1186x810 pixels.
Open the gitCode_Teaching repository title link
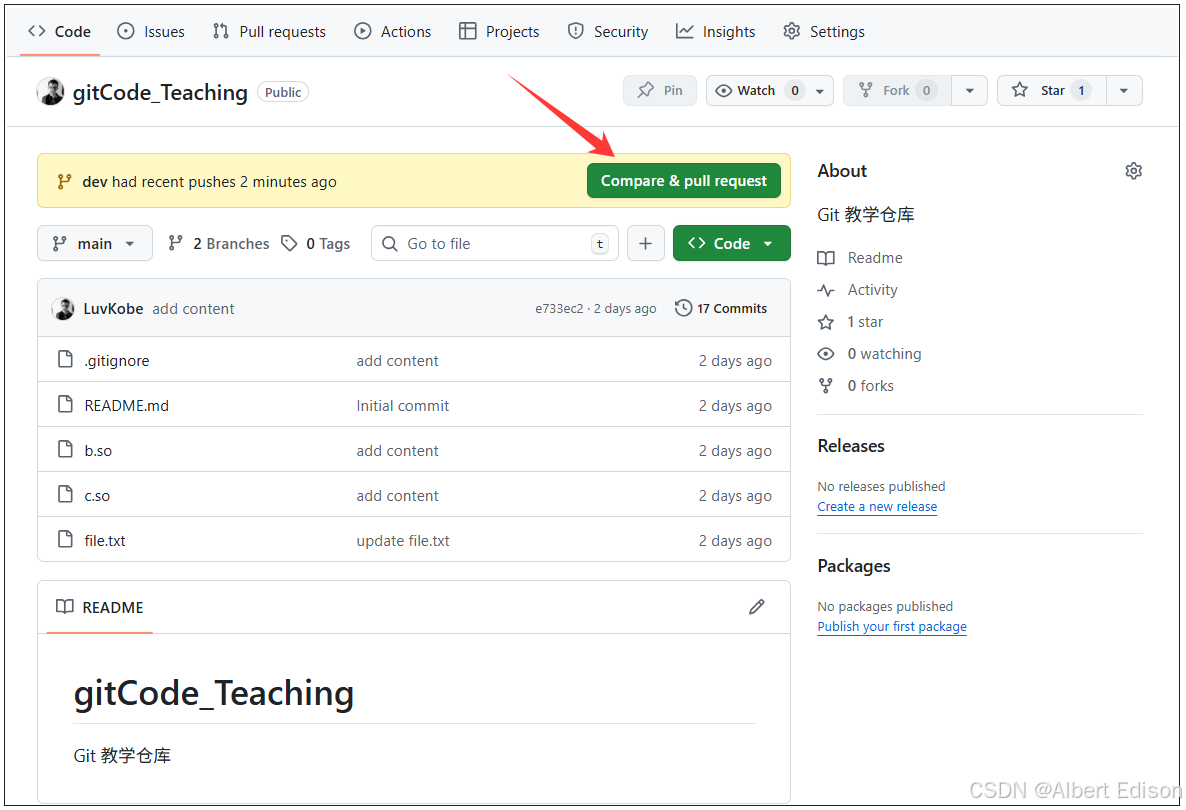click(x=160, y=92)
